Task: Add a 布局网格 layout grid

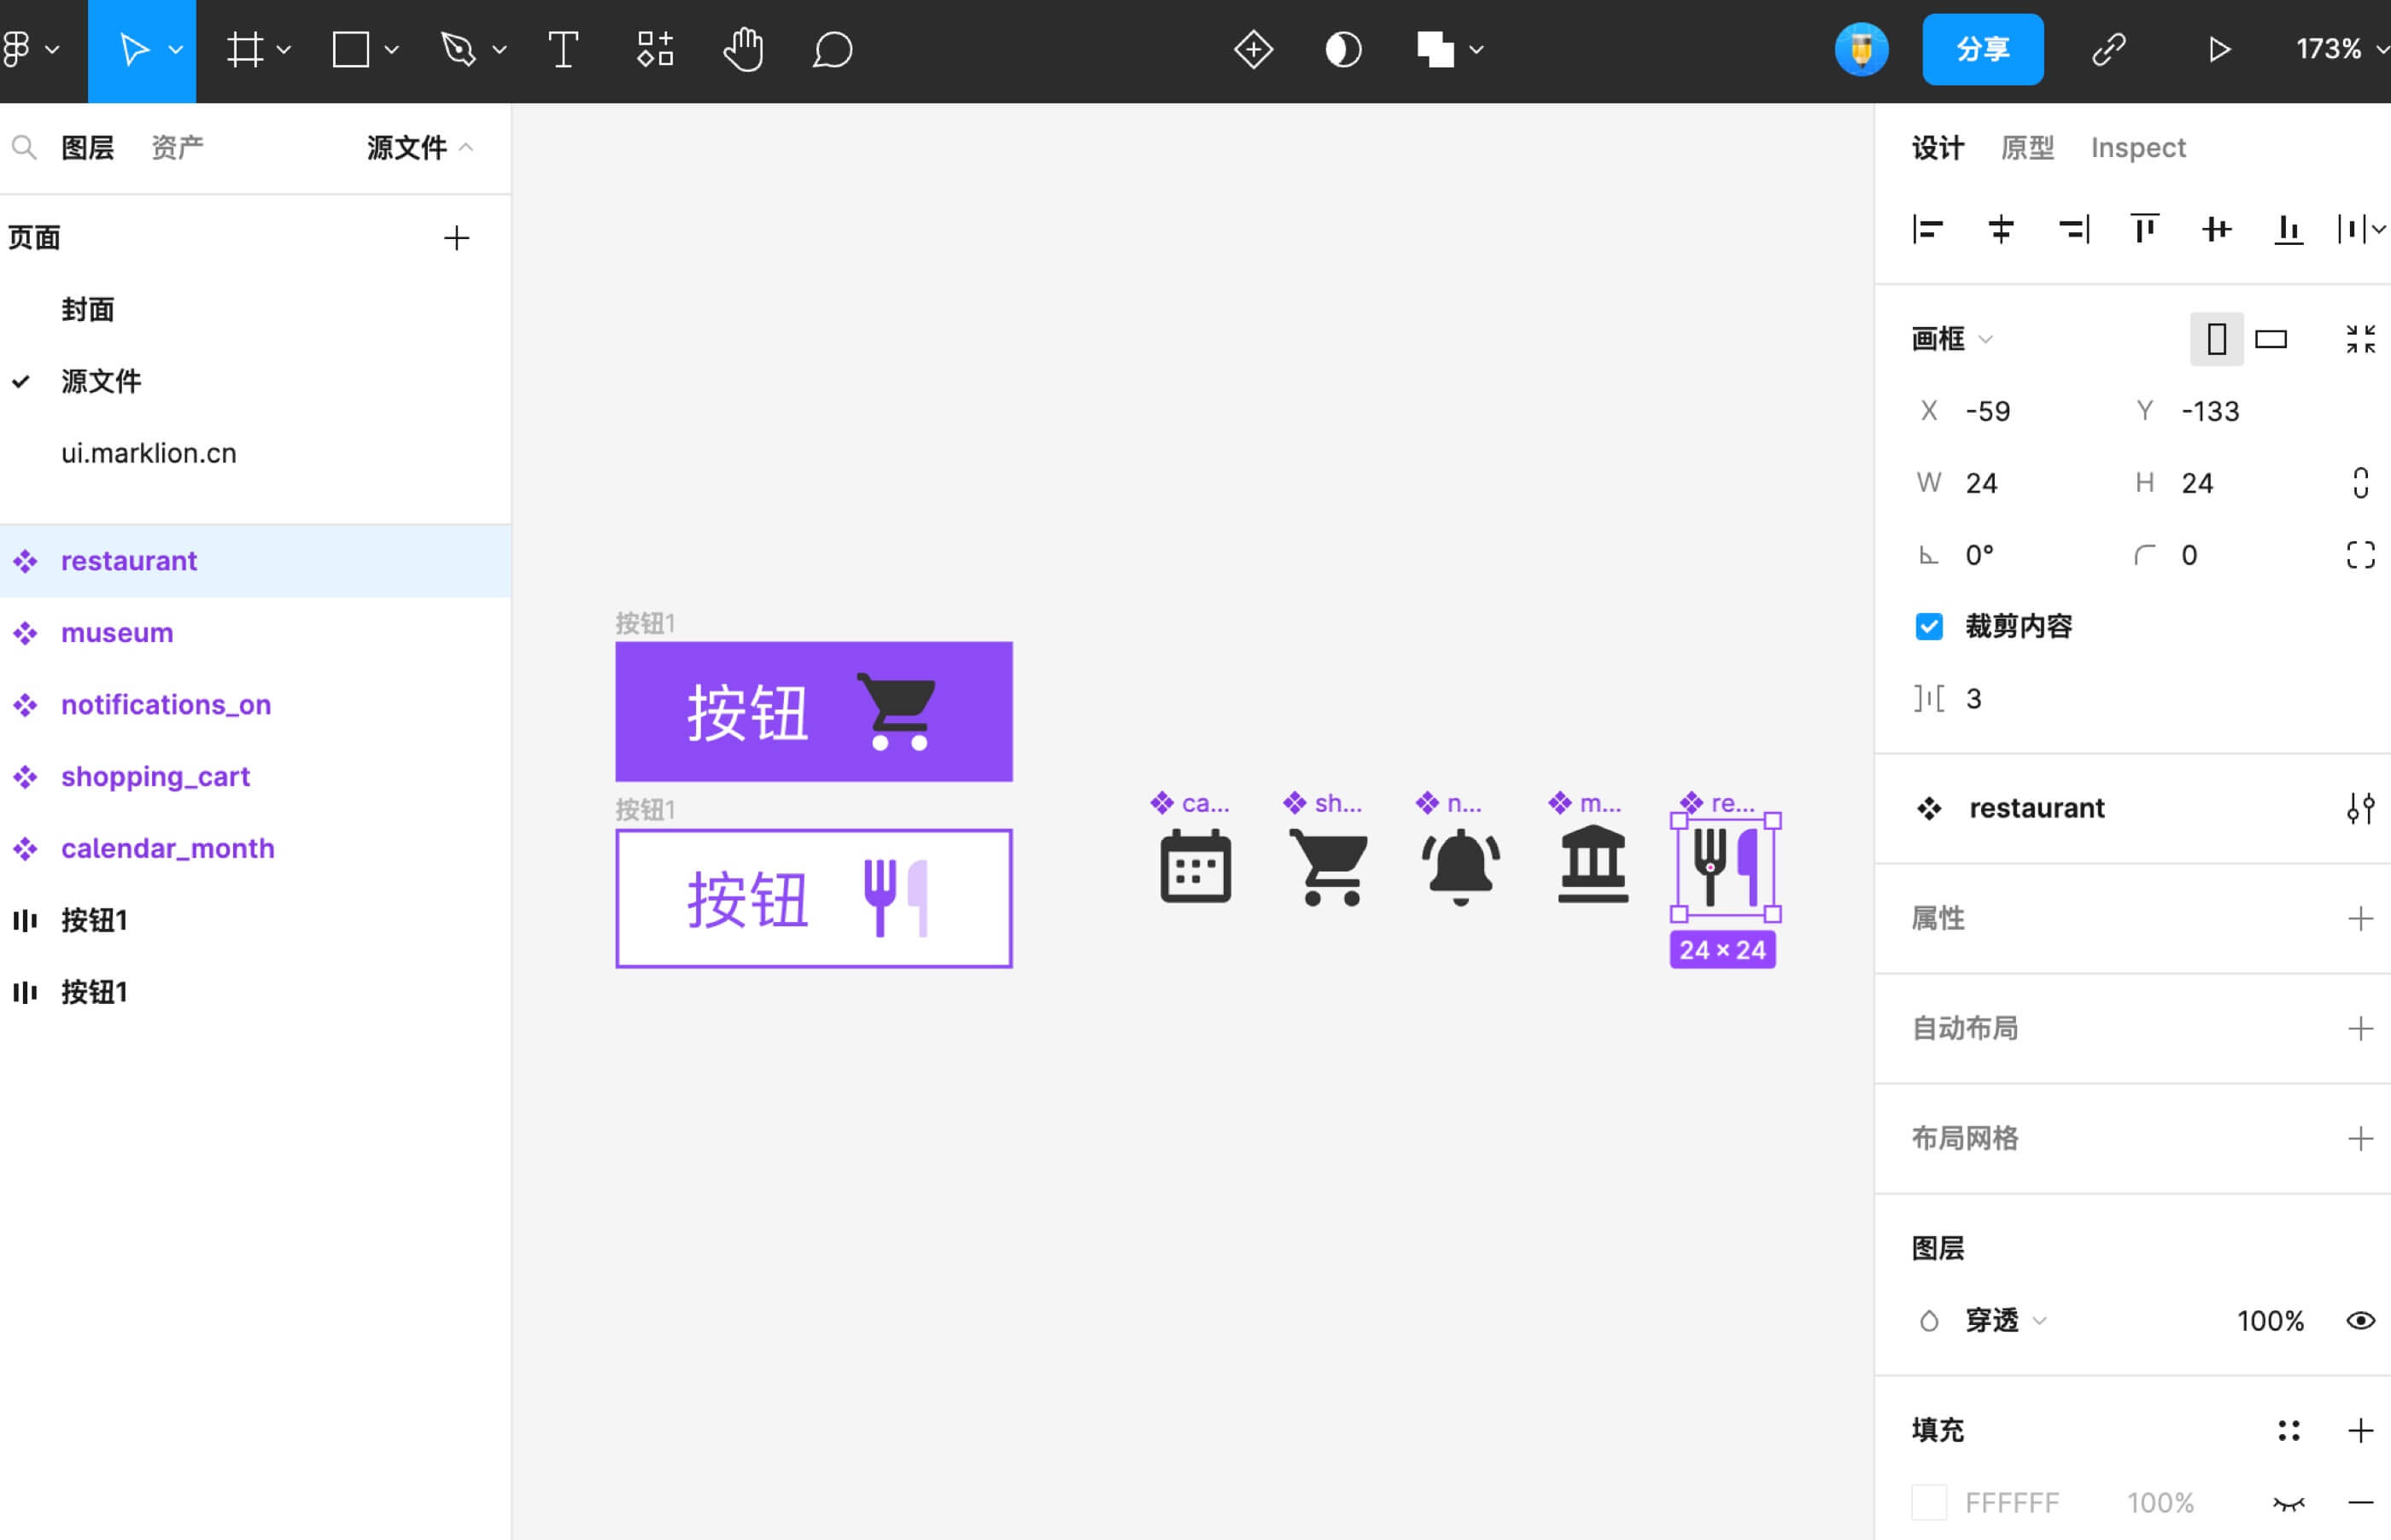Action: 2360,1139
